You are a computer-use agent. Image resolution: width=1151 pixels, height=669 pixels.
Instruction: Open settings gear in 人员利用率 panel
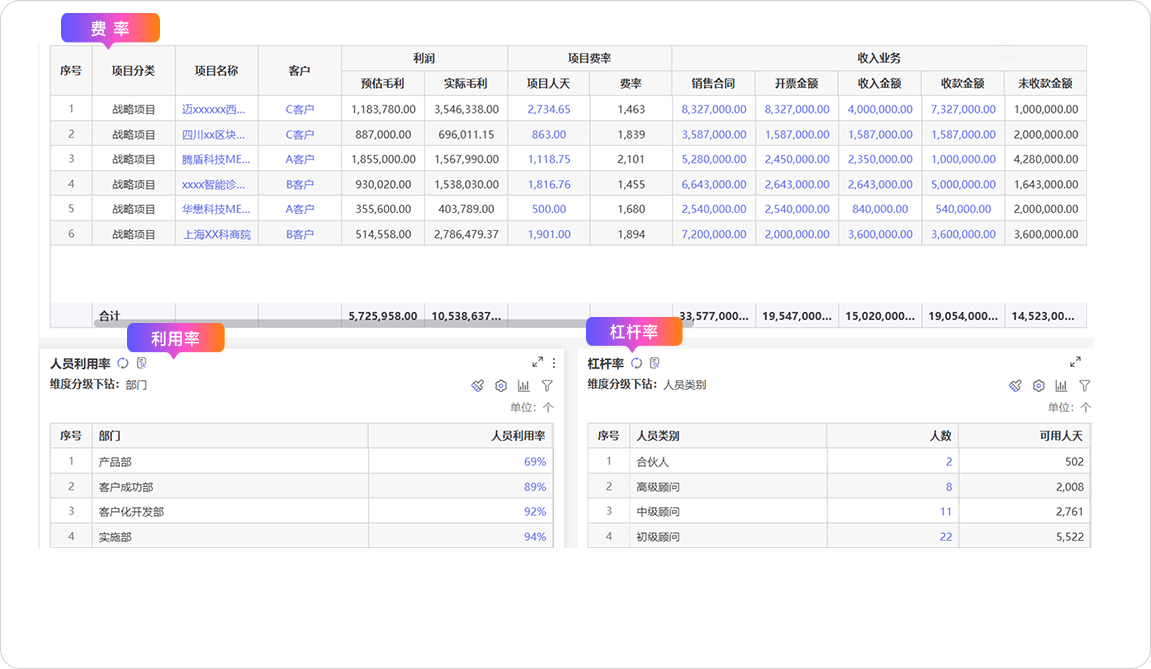tap(501, 385)
